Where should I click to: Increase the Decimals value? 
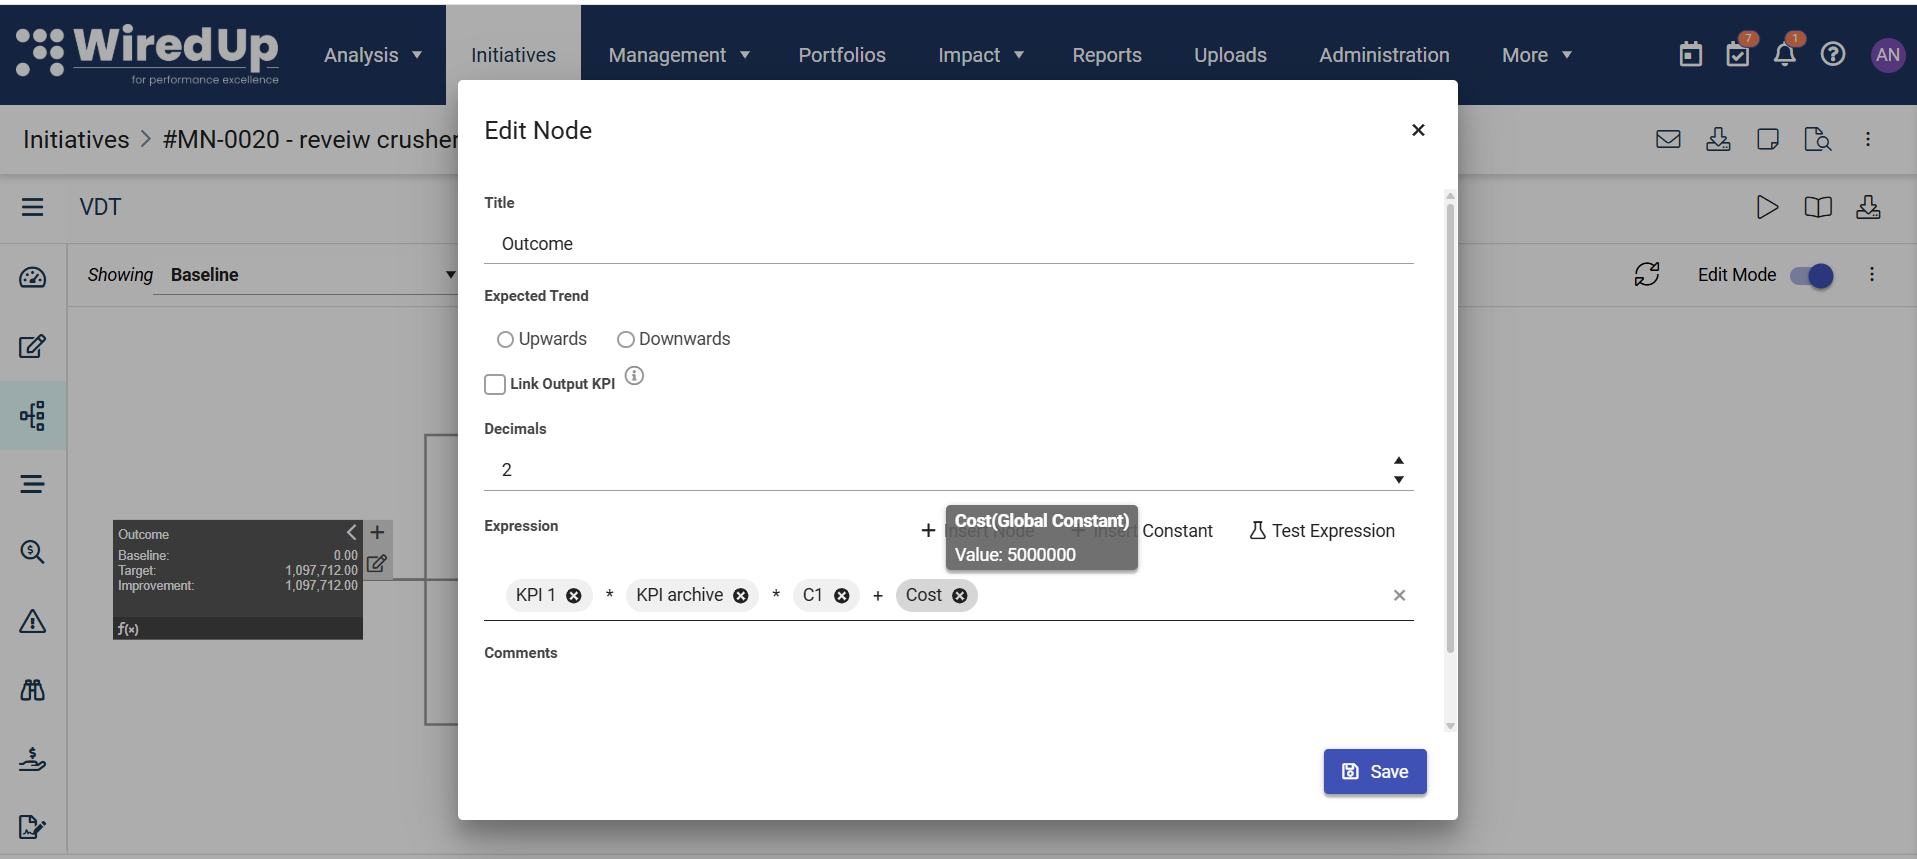[x=1399, y=460]
